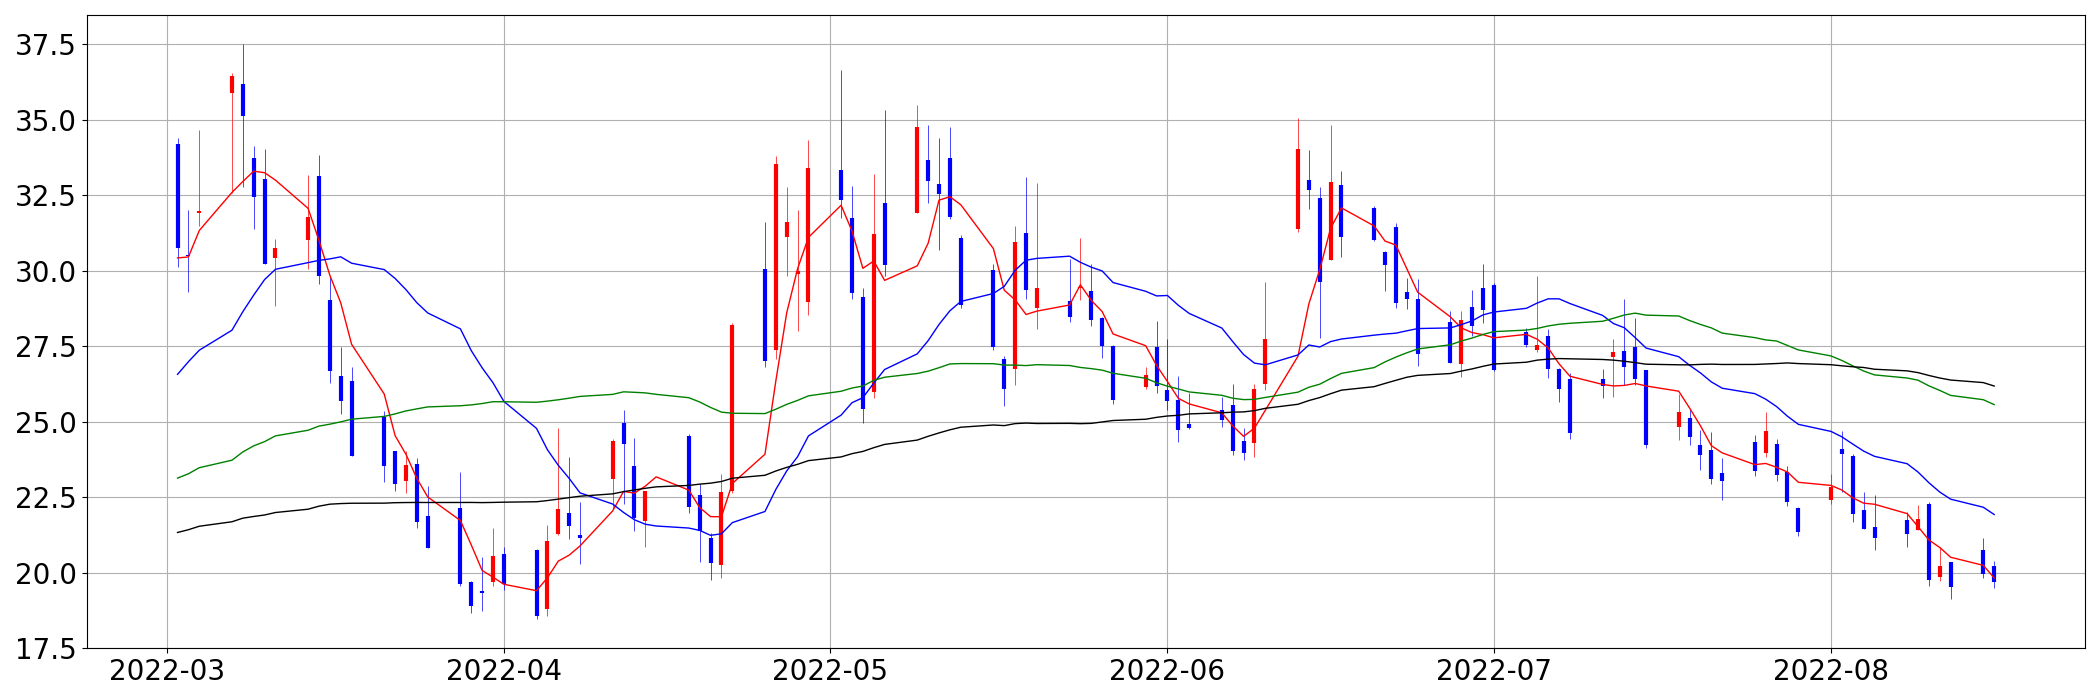Select the 35.0 price axis label

44,121
